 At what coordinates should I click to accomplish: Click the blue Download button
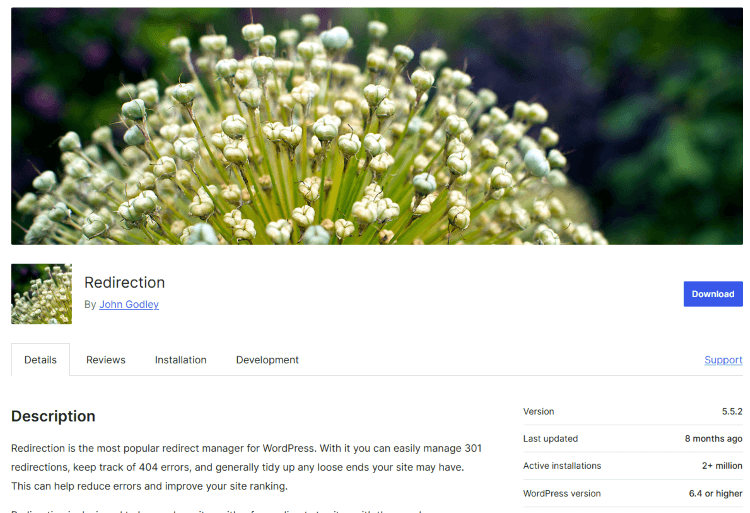pos(712,294)
